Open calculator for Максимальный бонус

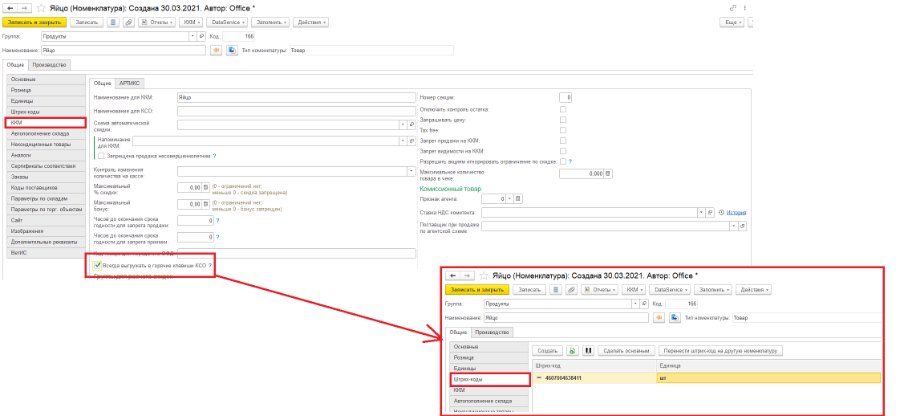(x=206, y=204)
